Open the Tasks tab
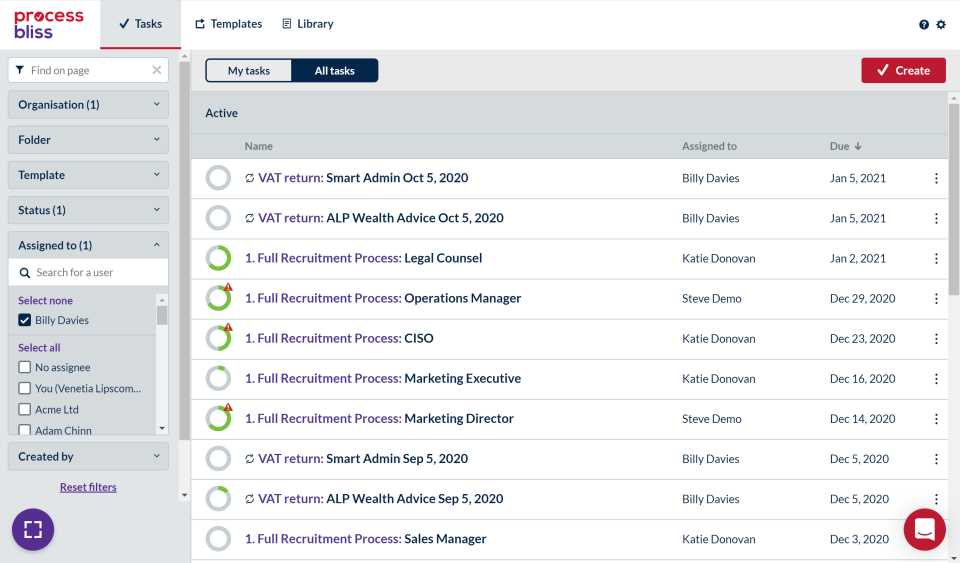The width and height of the screenshot is (960, 563). [141, 24]
